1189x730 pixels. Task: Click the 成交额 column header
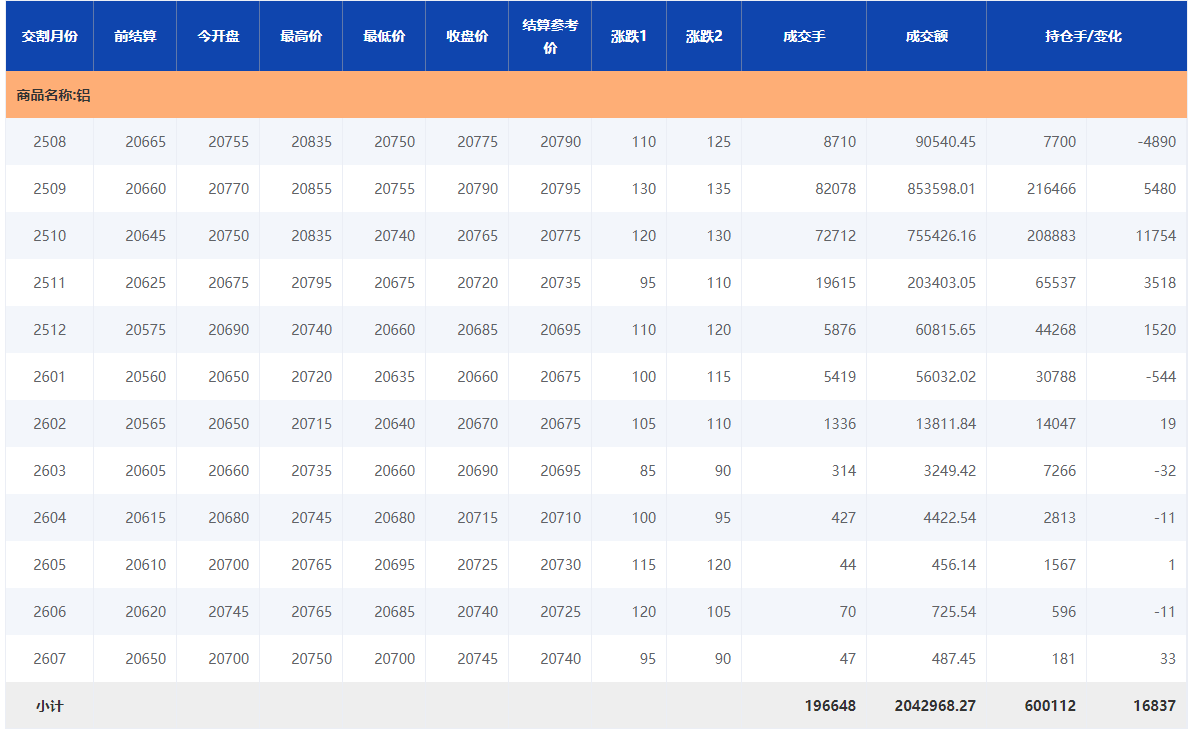pos(926,36)
